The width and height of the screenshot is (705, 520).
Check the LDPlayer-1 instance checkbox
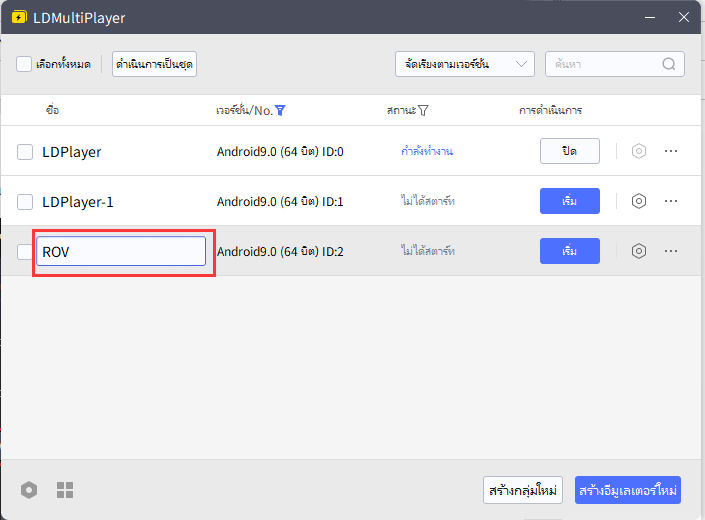[x=25, y=202]
